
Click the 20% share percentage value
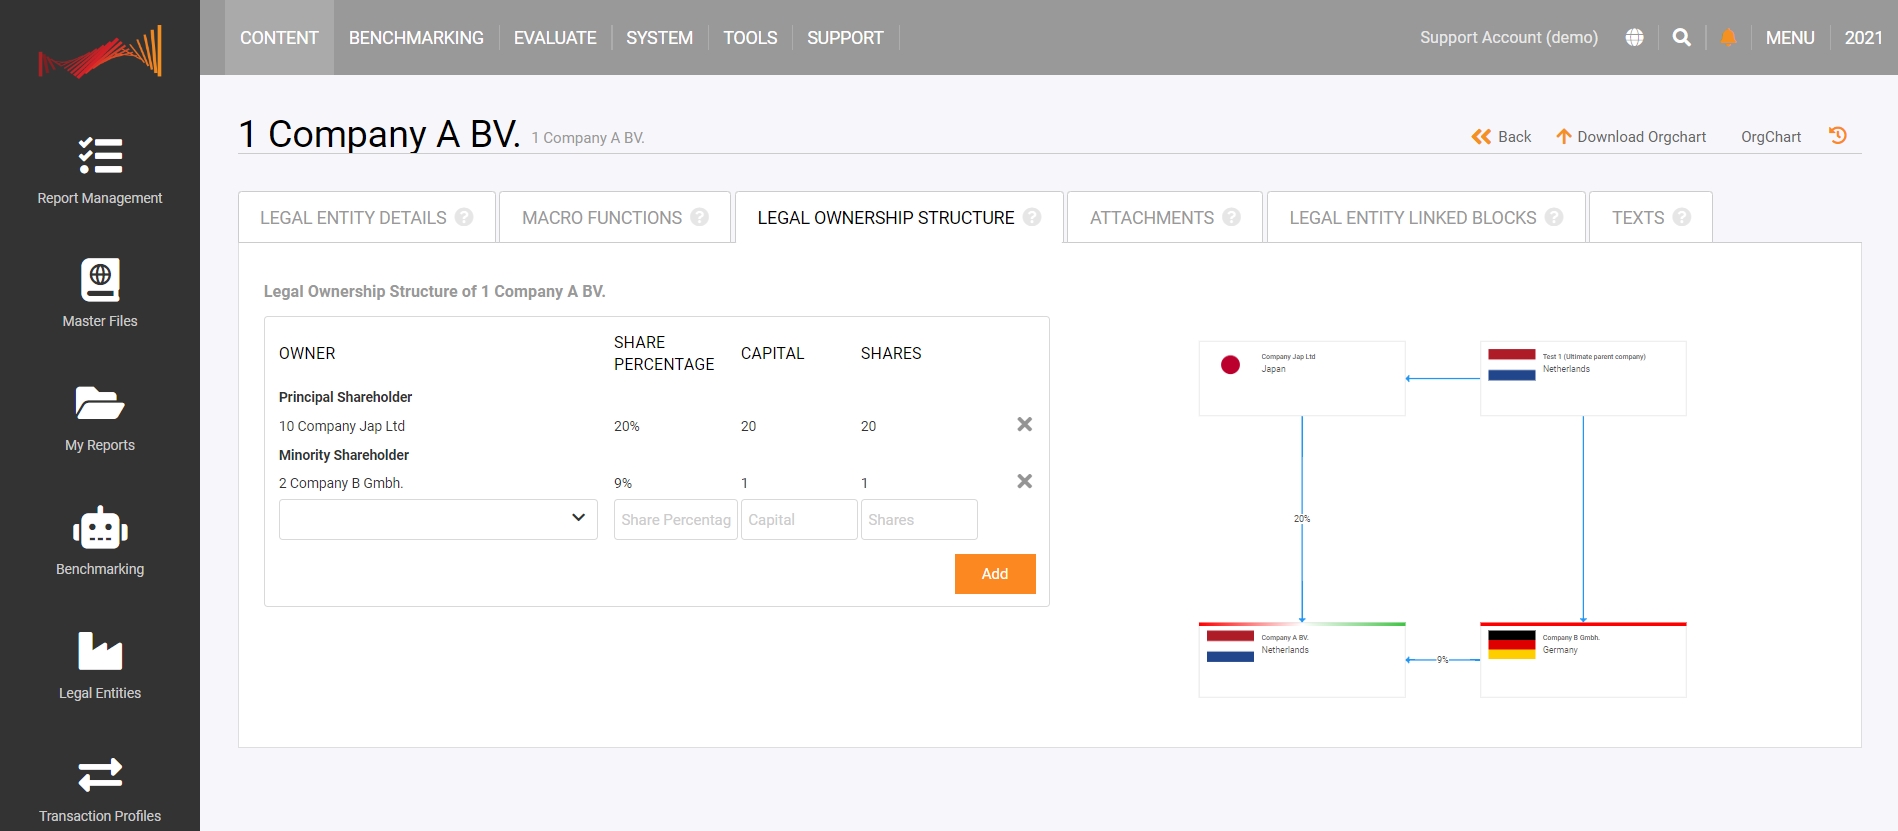coord(626,426)
